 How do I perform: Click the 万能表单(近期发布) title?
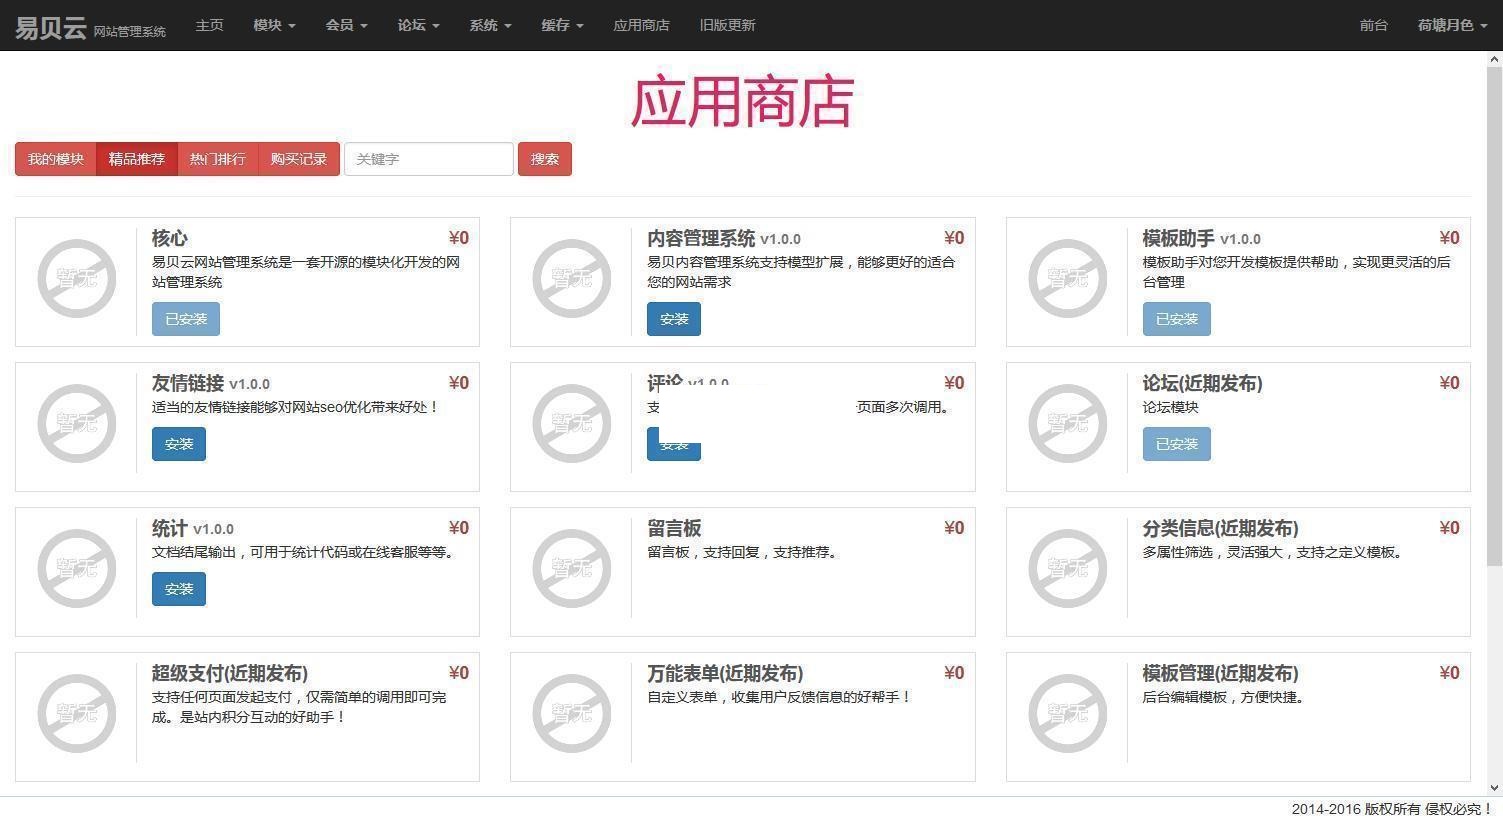tap(725, 673)
